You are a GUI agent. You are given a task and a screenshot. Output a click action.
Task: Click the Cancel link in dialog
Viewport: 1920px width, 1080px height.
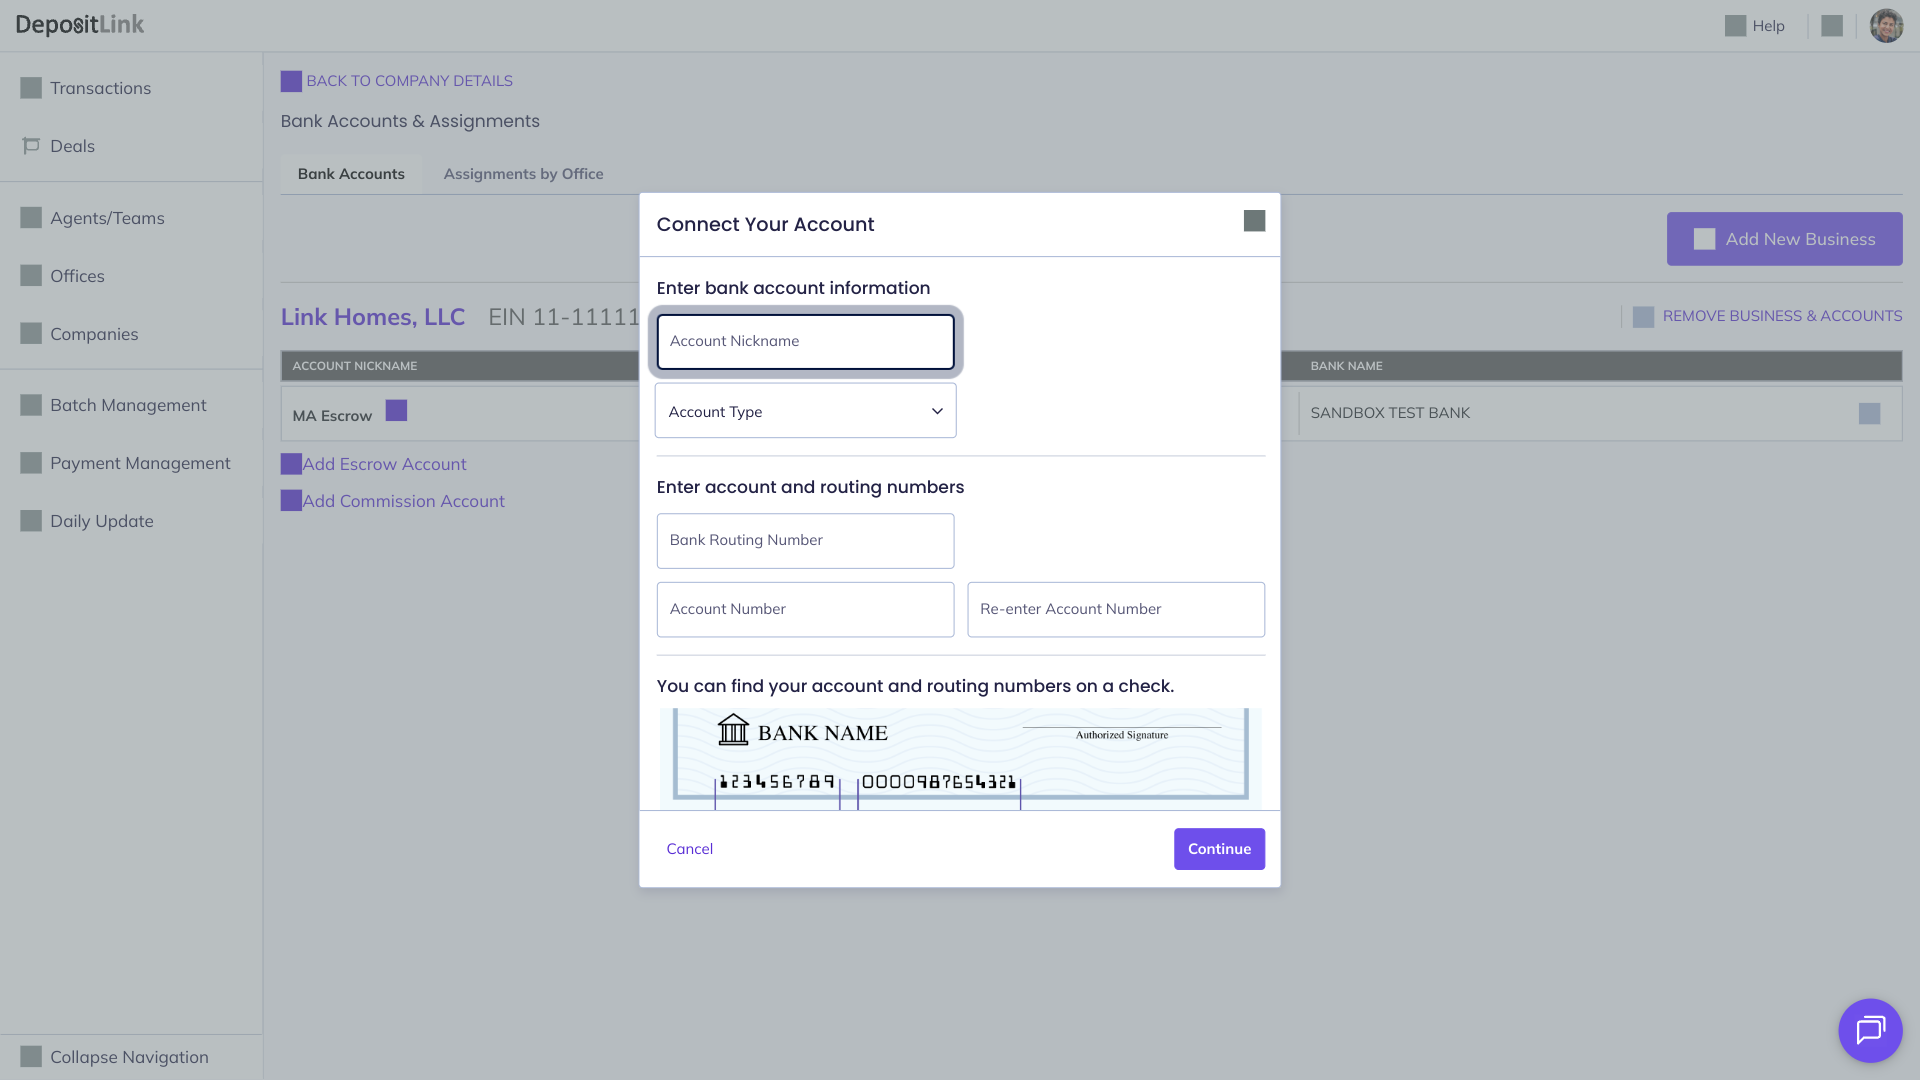coord(689,849)
